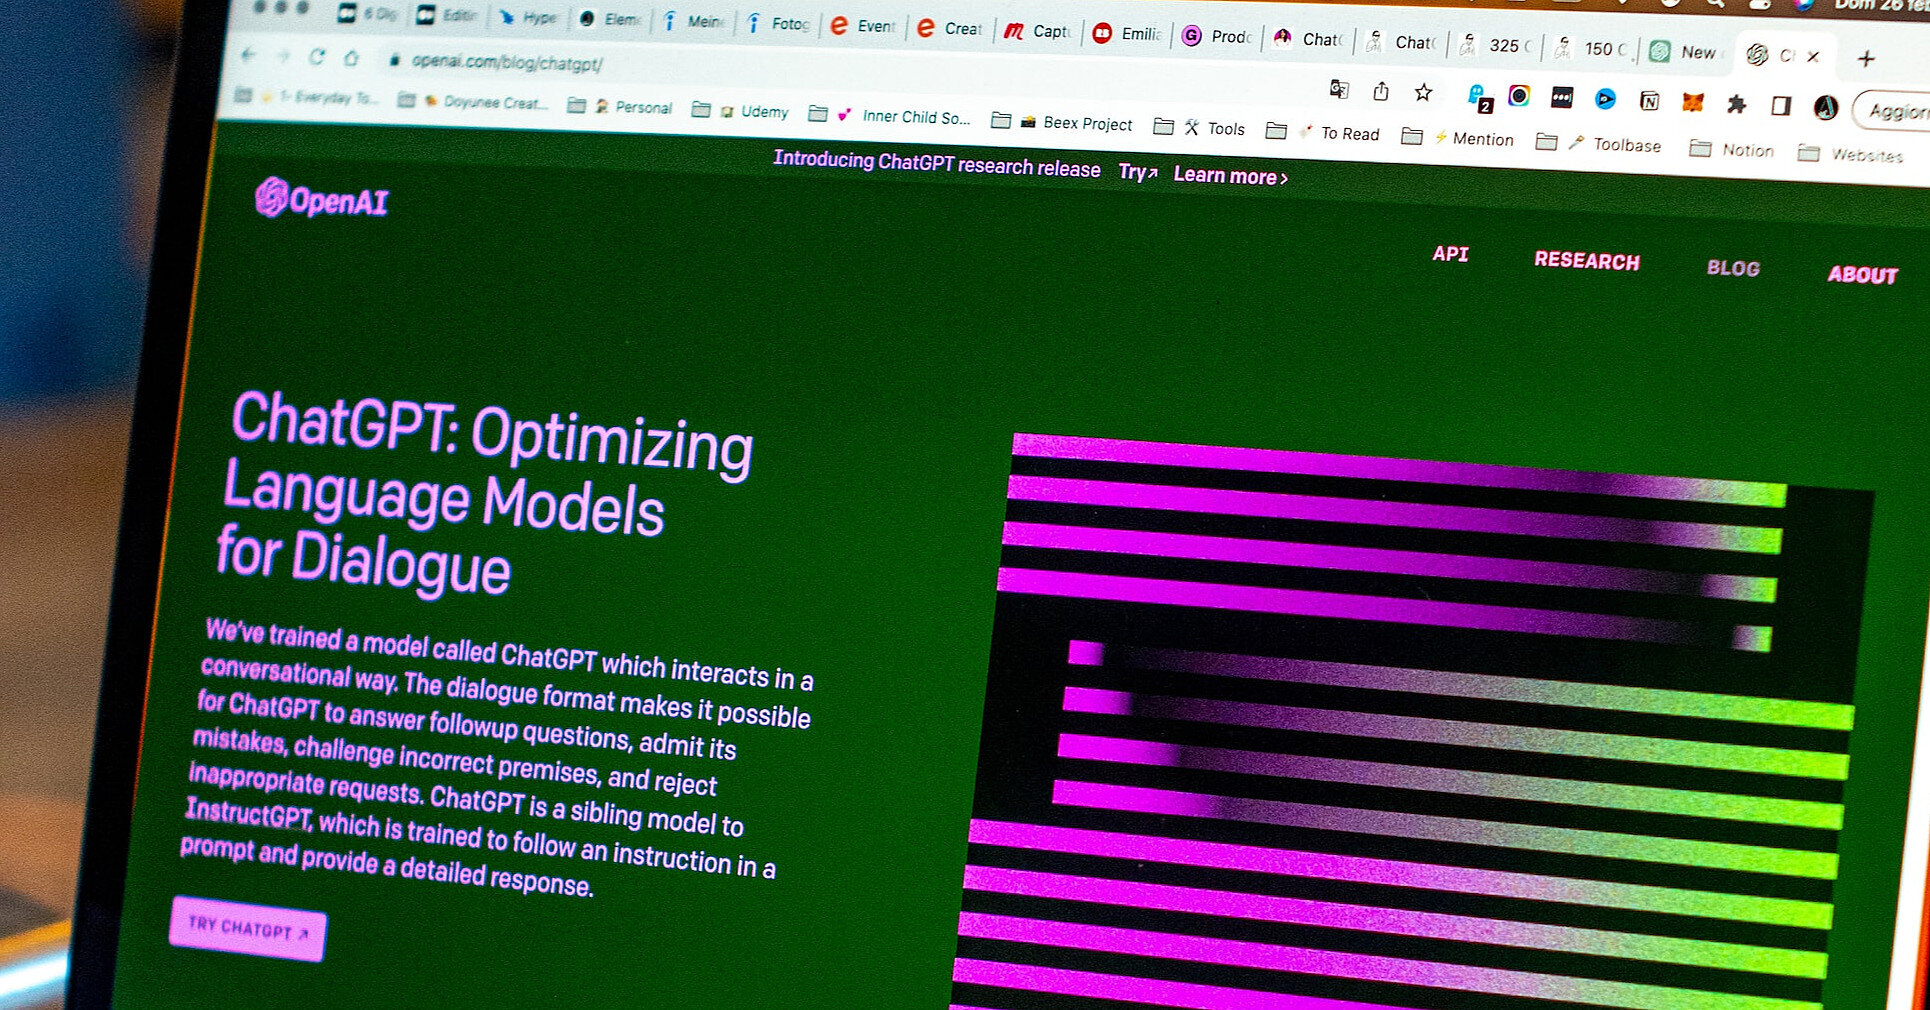Open the home page via the house icon

(x=351, y=58)
